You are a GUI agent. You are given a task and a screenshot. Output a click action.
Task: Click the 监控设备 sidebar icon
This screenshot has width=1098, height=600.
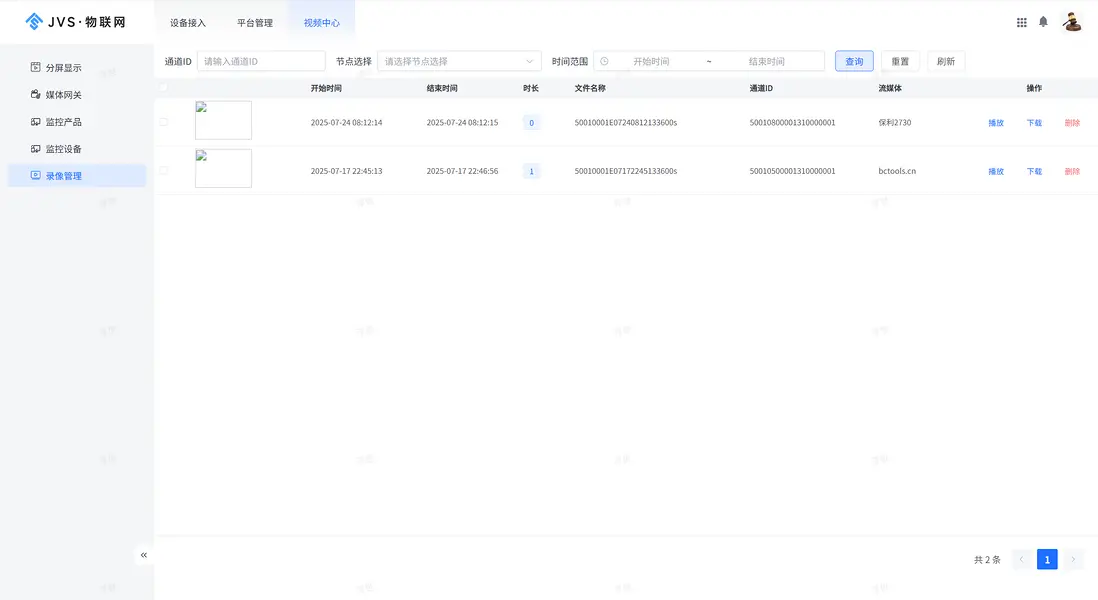pyautogui.click(x=36, y=148)
